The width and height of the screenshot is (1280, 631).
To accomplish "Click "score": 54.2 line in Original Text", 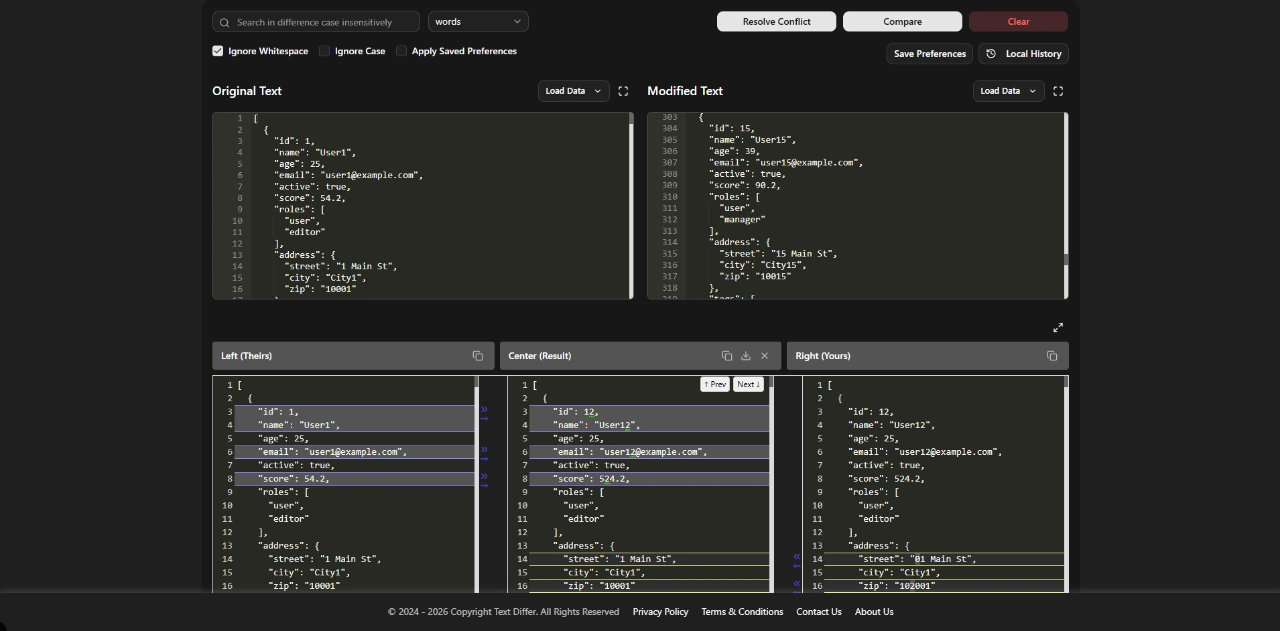I will coord(310,198).
